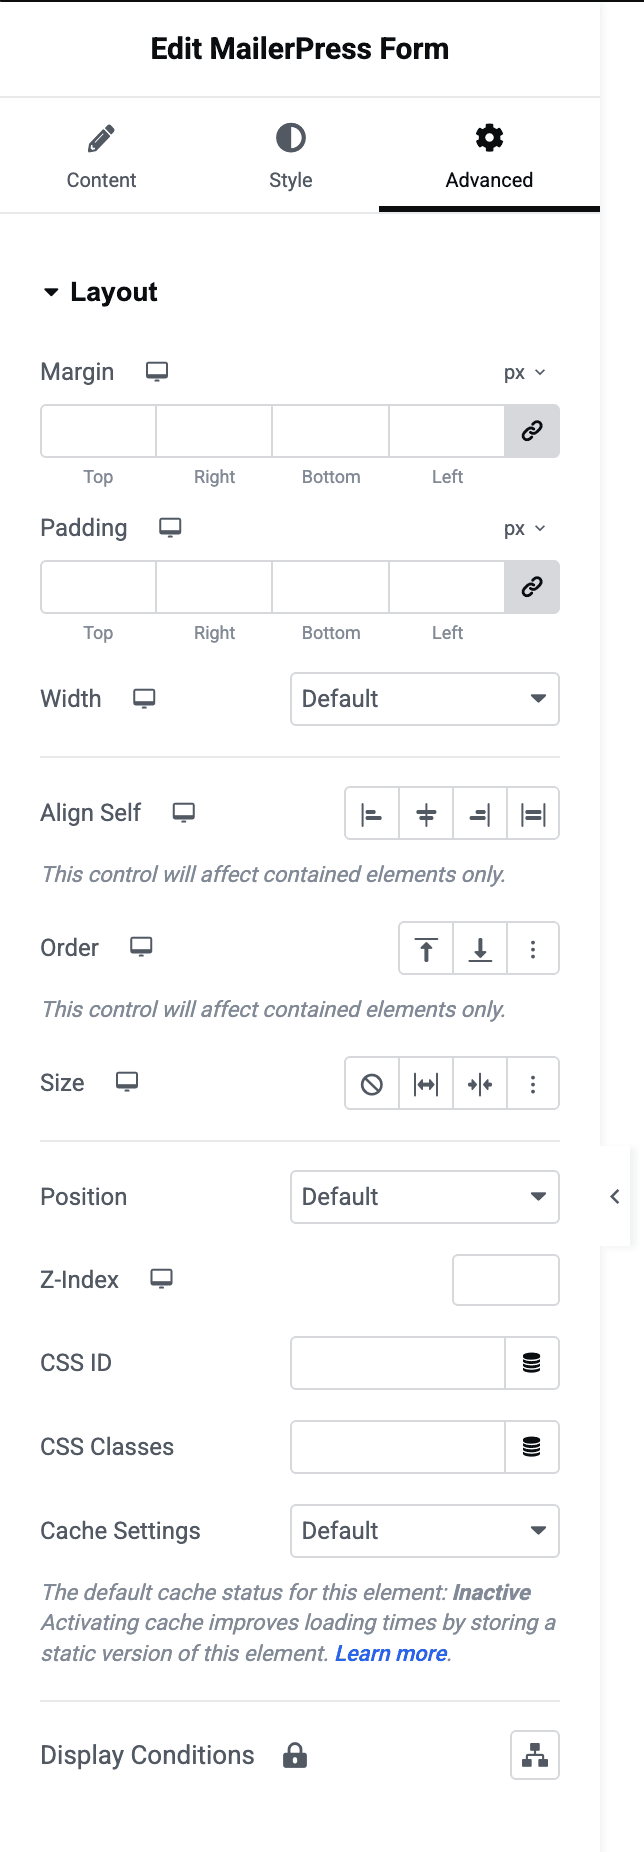Switch to the Style tab
The width and height of the screenshot is (644, 1852).
(x=290, y=155)
